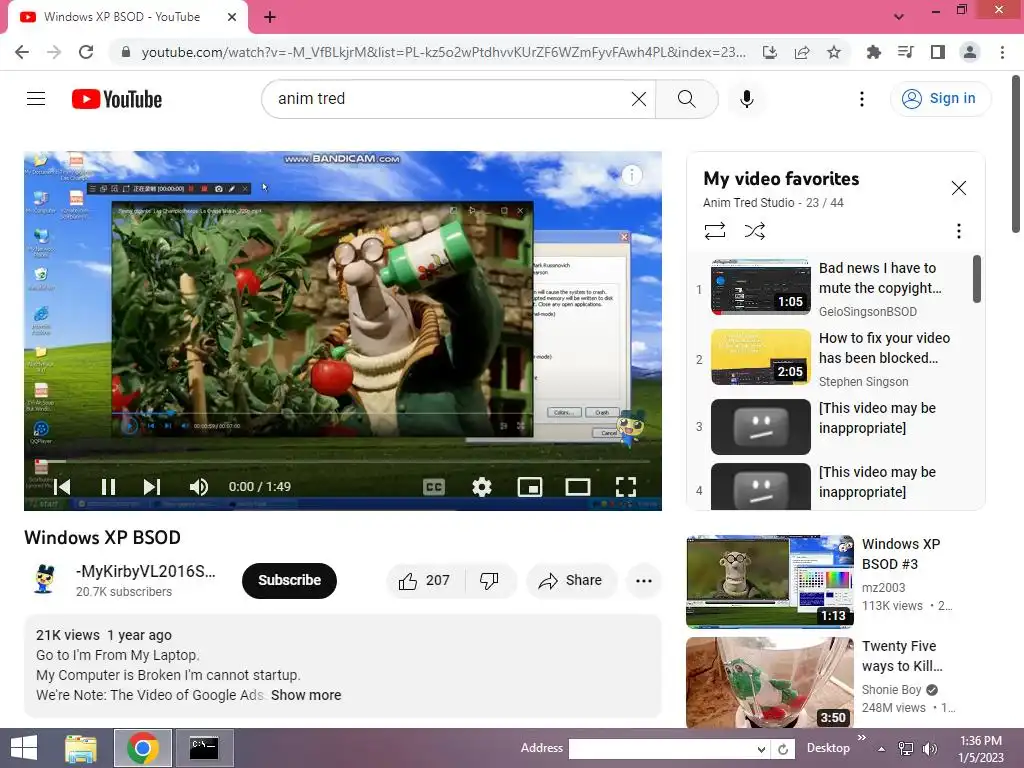The height and width of the screenshot is (768, 1024).
Task: Switch to miniplayer mode
Action: point(530,487)
